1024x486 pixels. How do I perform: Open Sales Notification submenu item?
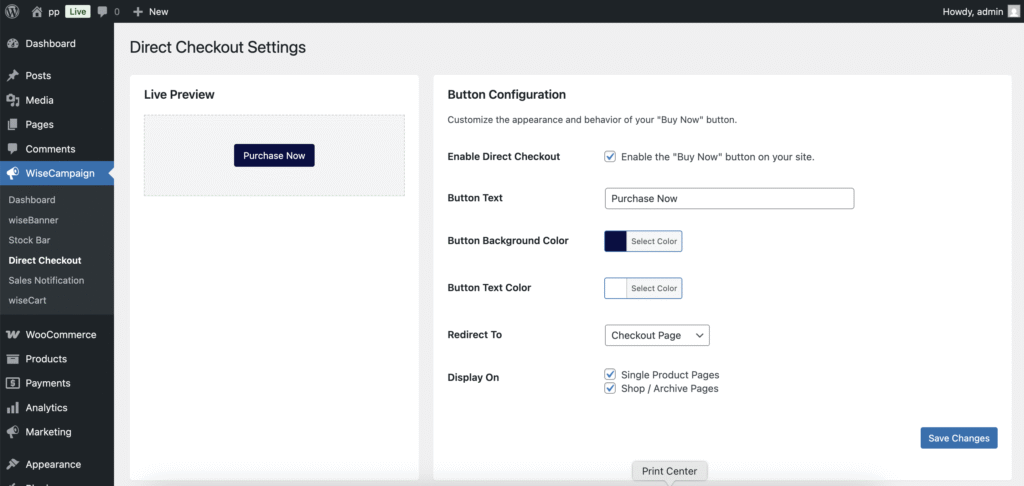coord(46,280)
